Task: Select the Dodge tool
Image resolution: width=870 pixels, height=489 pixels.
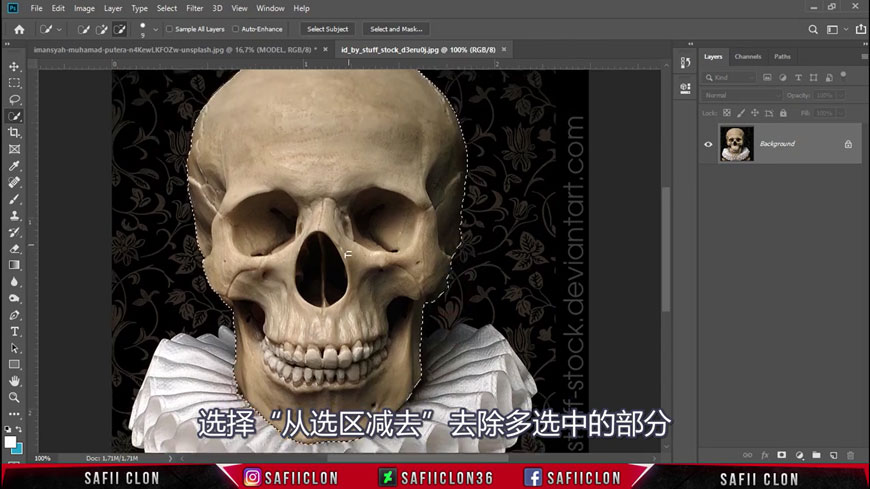Action: coord(14,299)
